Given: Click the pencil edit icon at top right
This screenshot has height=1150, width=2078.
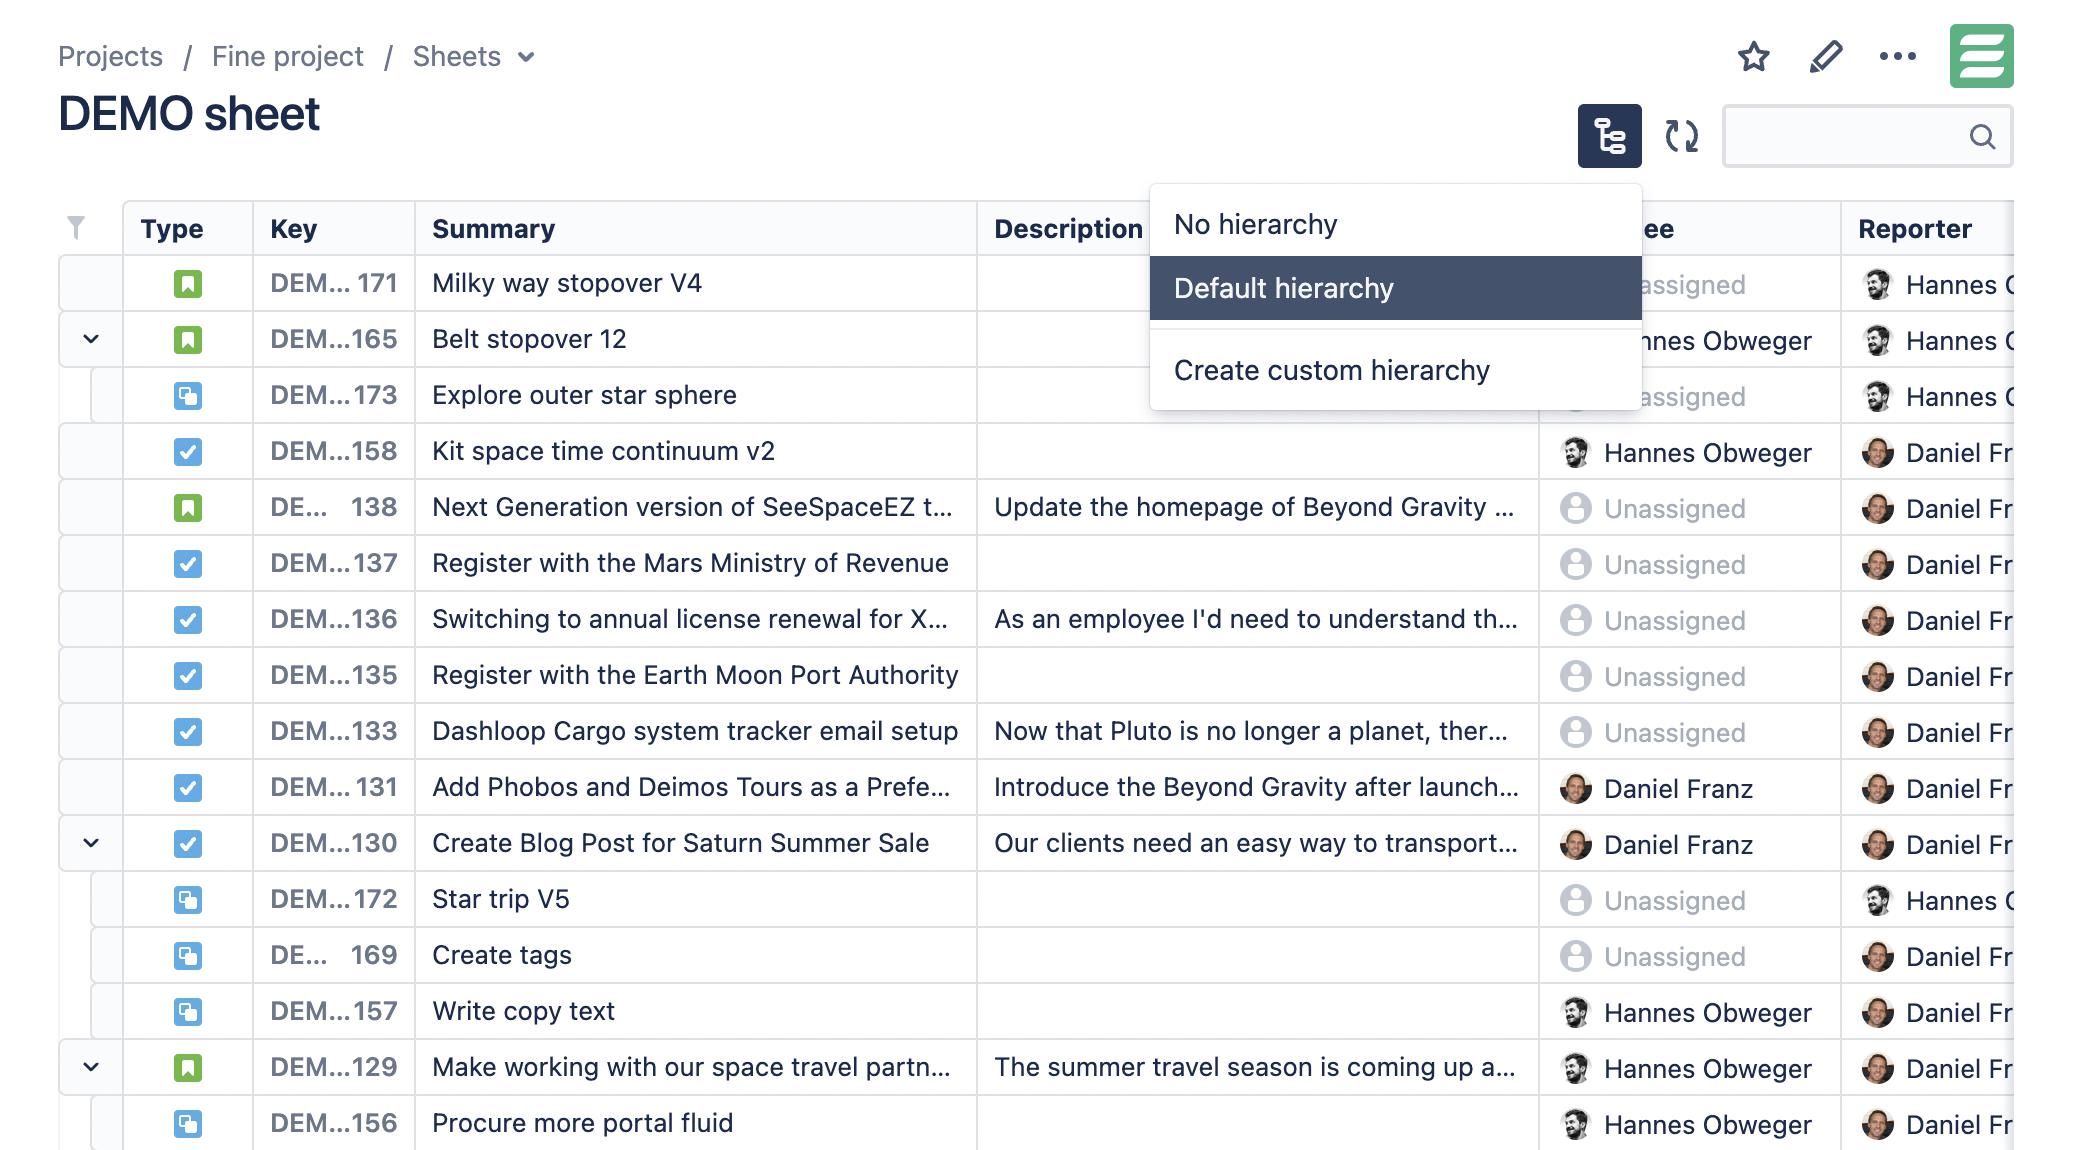Looking at the screenshot, I should pyautogui.click(x=1825, y=57).
